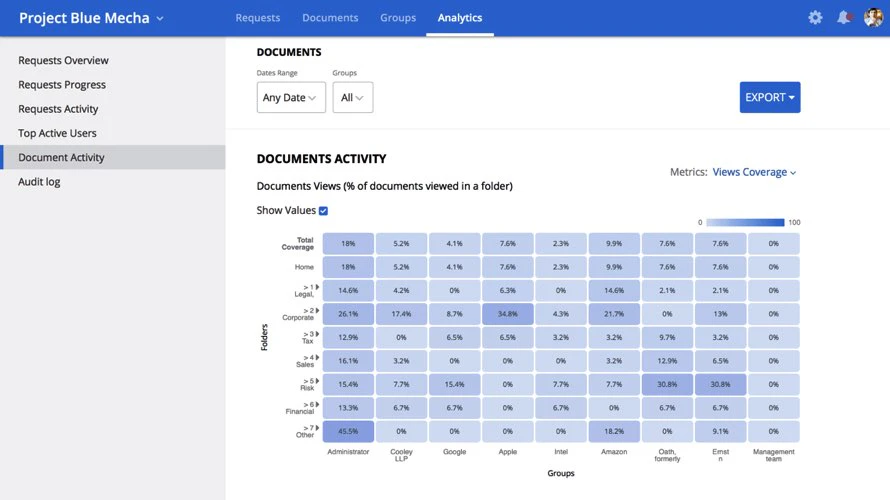Click the 9.9% Amazon Total Coverage cell
The height and width of the screenshot is (500, 890).
[x=614, y=243]
